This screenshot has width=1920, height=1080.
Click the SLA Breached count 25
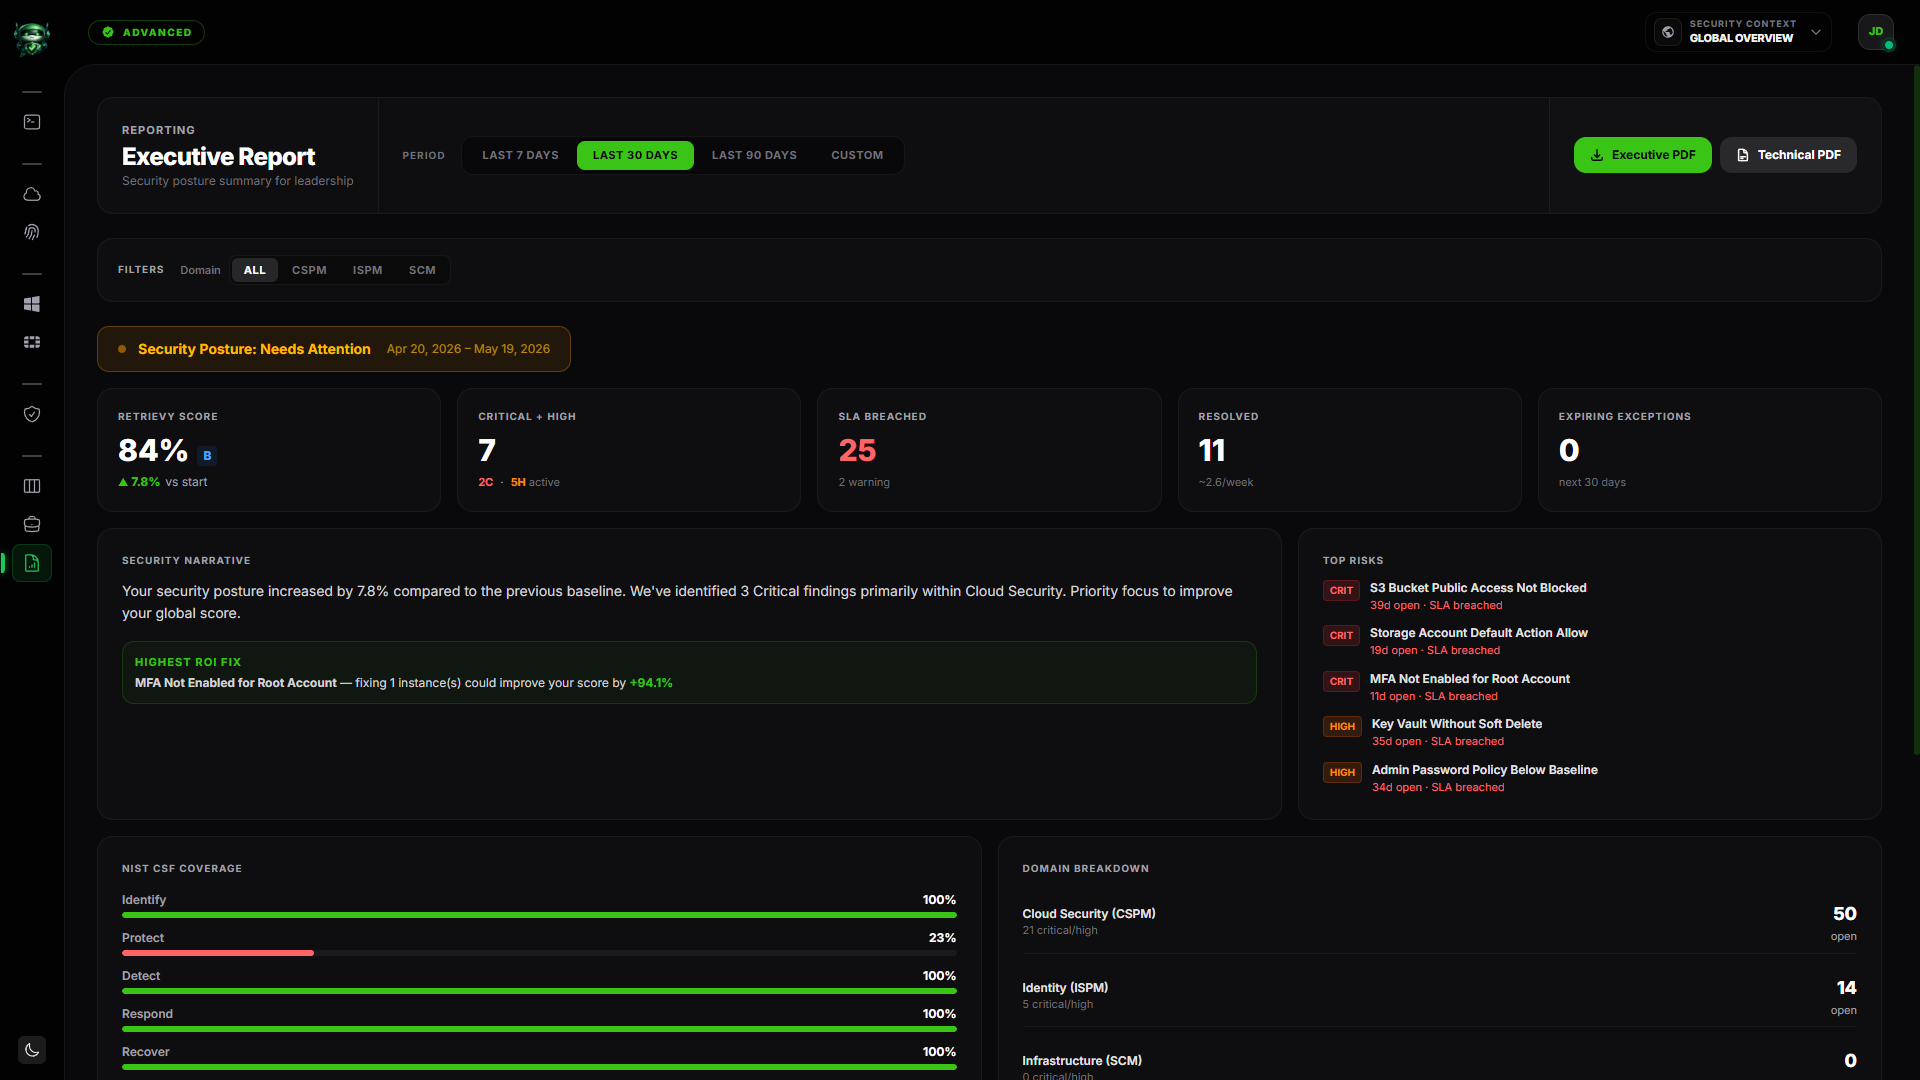pos(857,450)
